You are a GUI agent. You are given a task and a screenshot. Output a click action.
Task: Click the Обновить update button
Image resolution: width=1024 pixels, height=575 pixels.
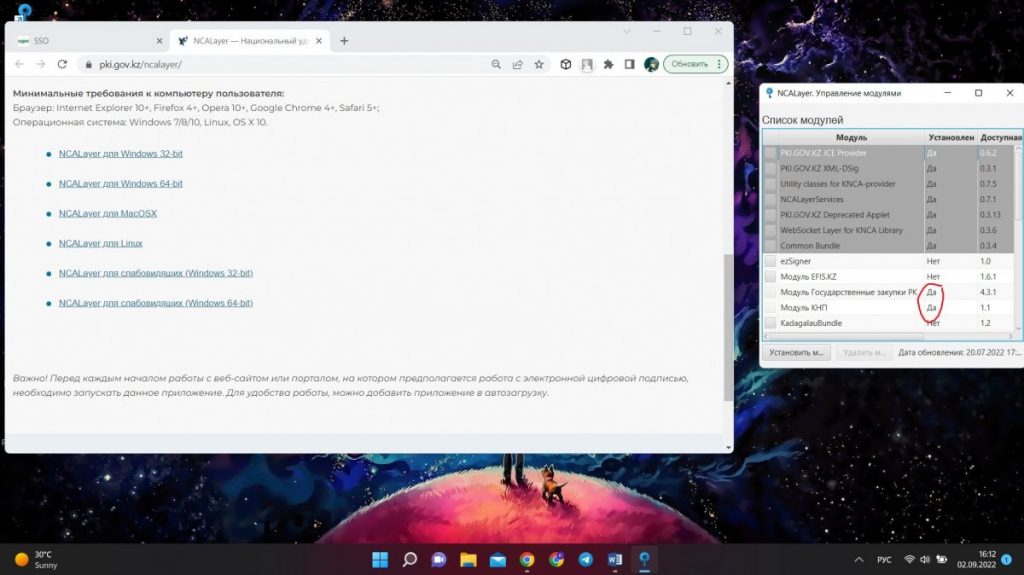[x=690, y=64]
